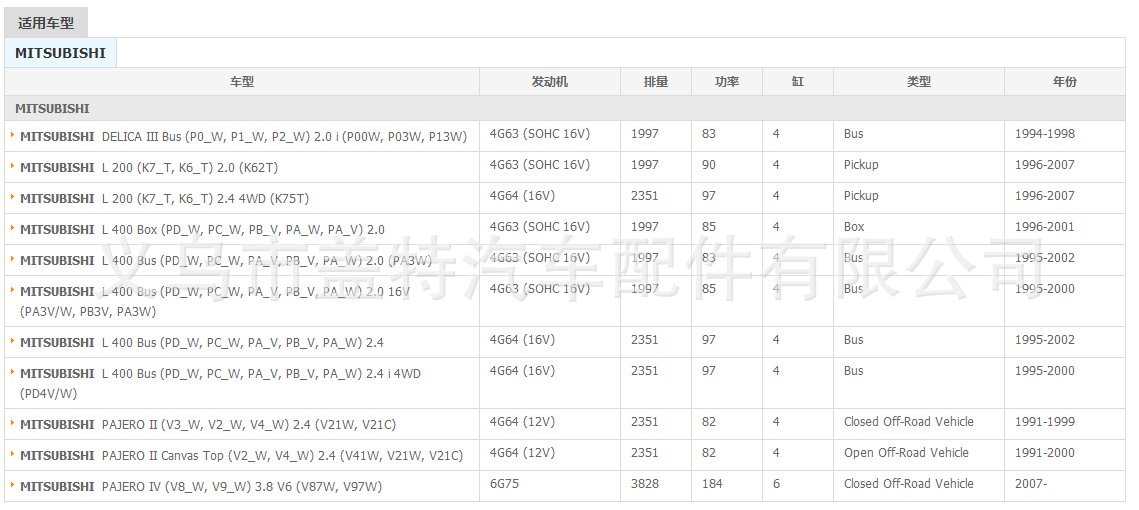Select engine 4G64 (16V) in L 200 4WD row
The height and width of the screenshot is (510, 1139).
click(522, 195)
